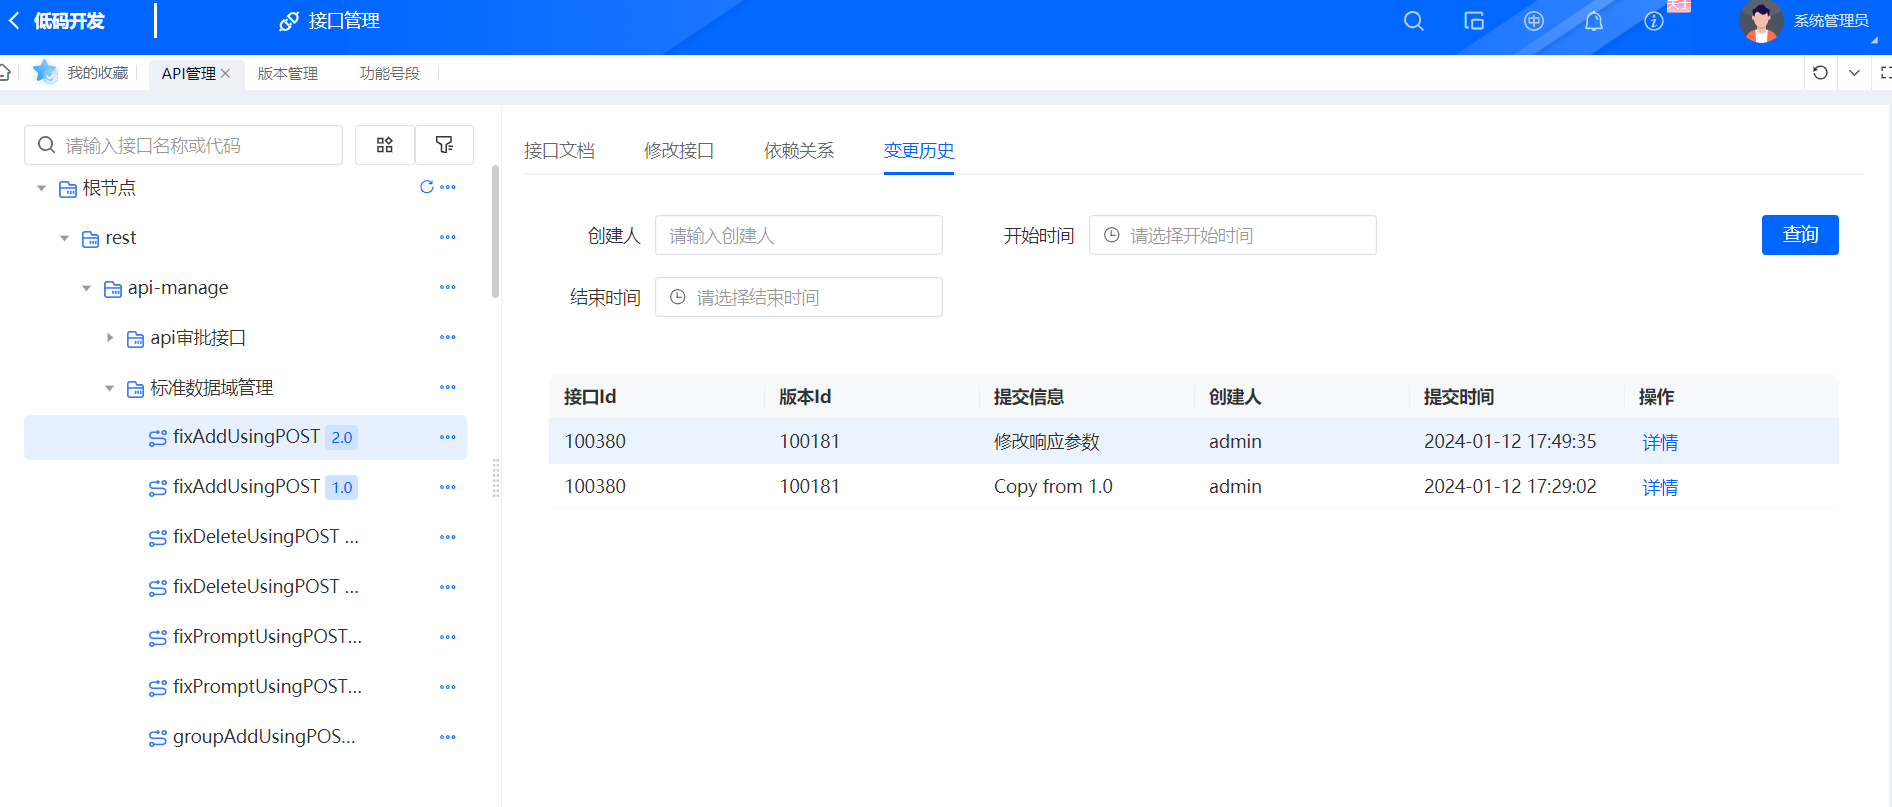Collapse the 标准数据域管理 folder
This screenshot has height=807, width=1892.
click(109, 388)
